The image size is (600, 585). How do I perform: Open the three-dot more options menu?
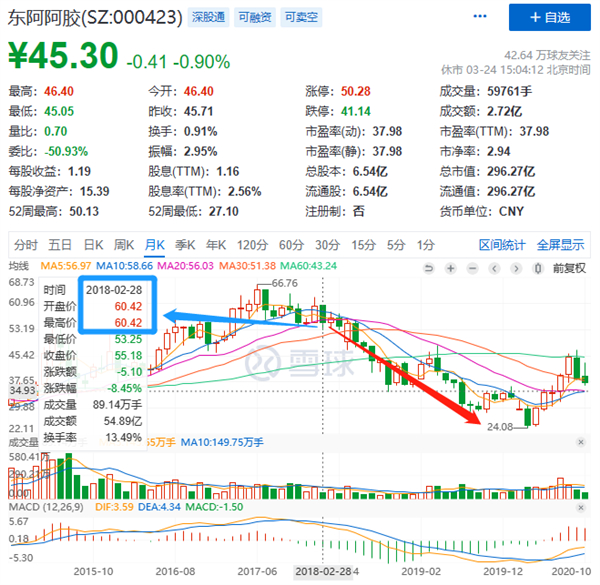480,16
